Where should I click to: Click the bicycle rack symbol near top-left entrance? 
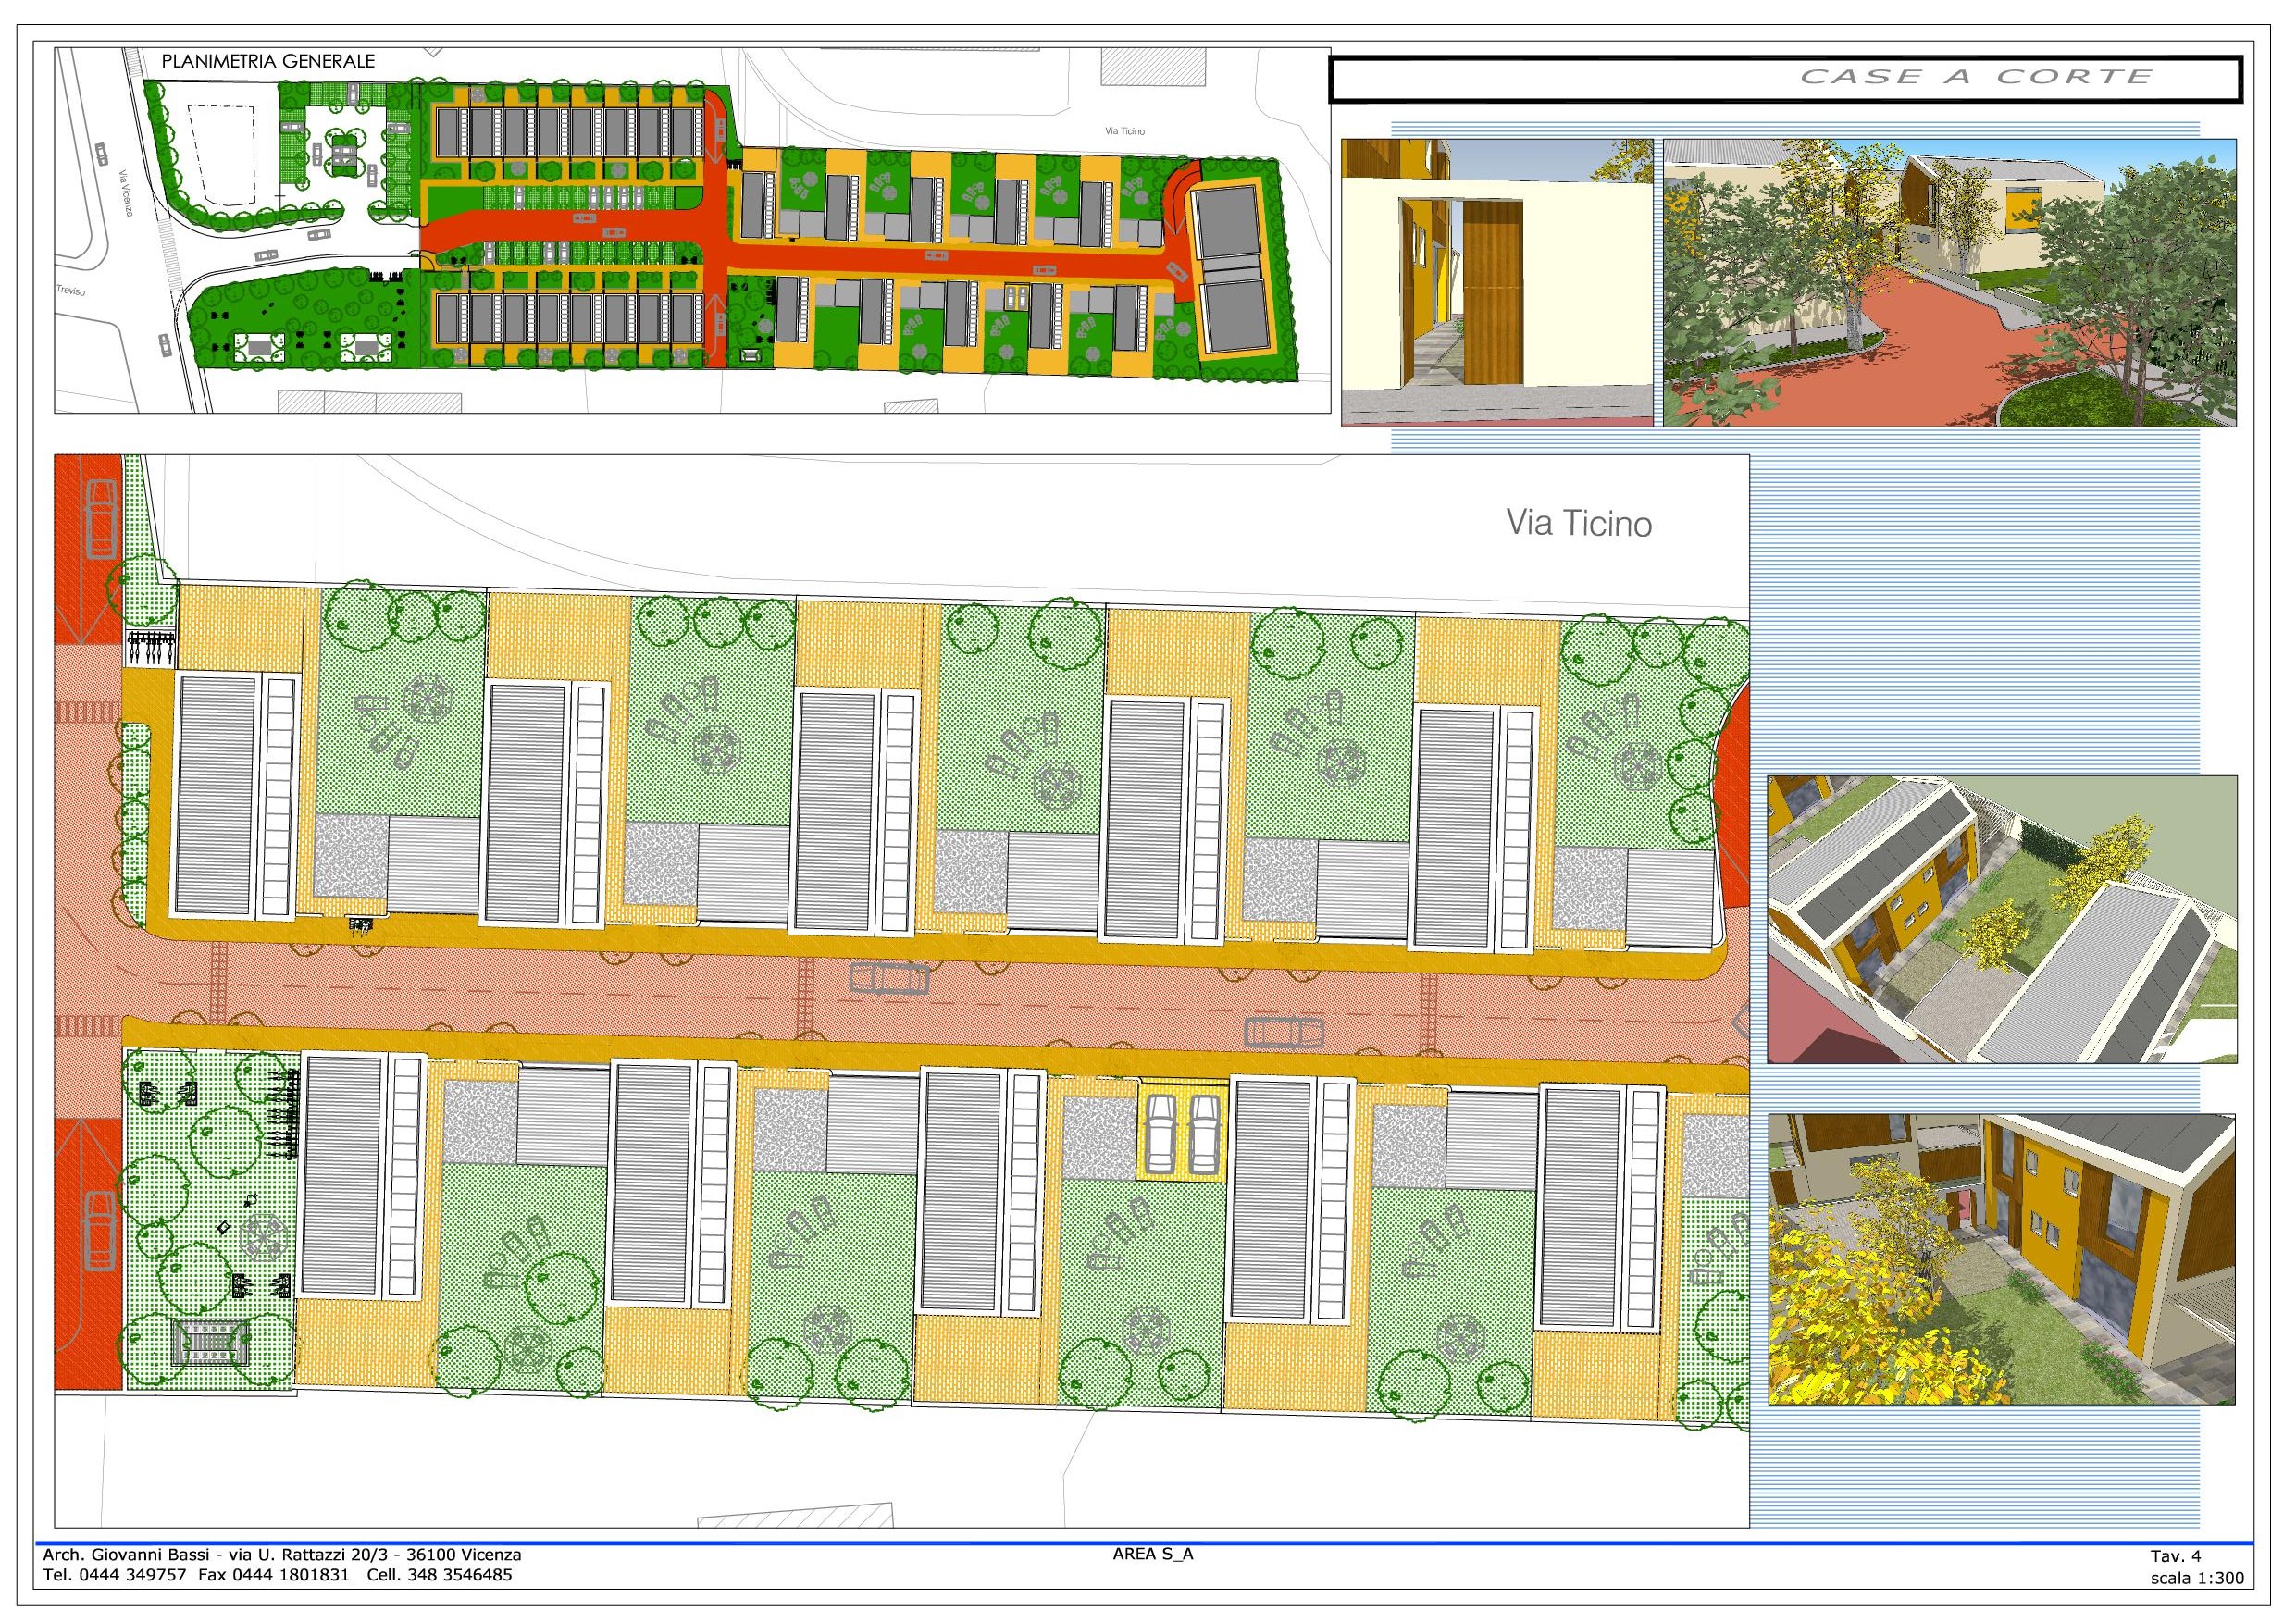(151, 648)
